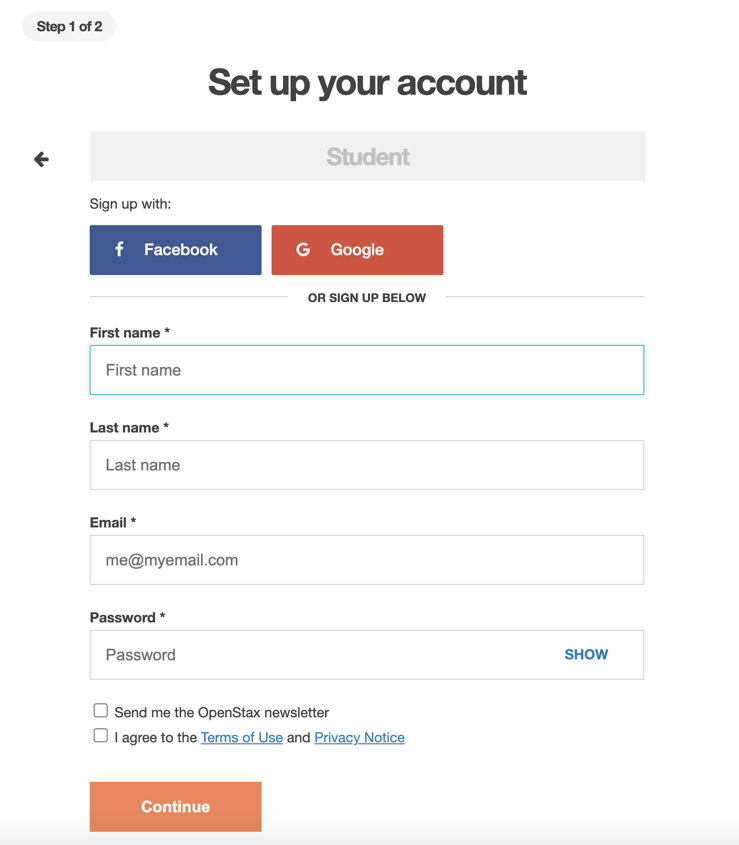This screenshot has width=739, height=845.
Task: Select the Google logo icon
Action: (302, 249)
